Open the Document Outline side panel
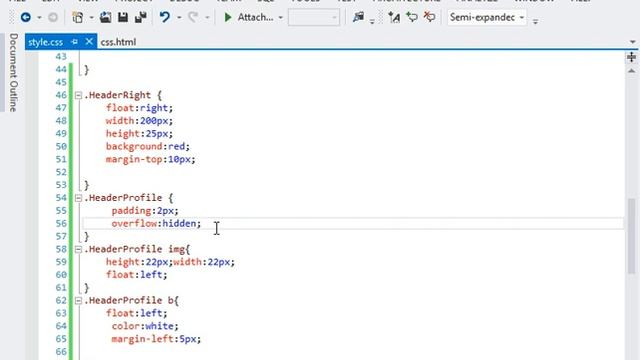 [13, 72]
